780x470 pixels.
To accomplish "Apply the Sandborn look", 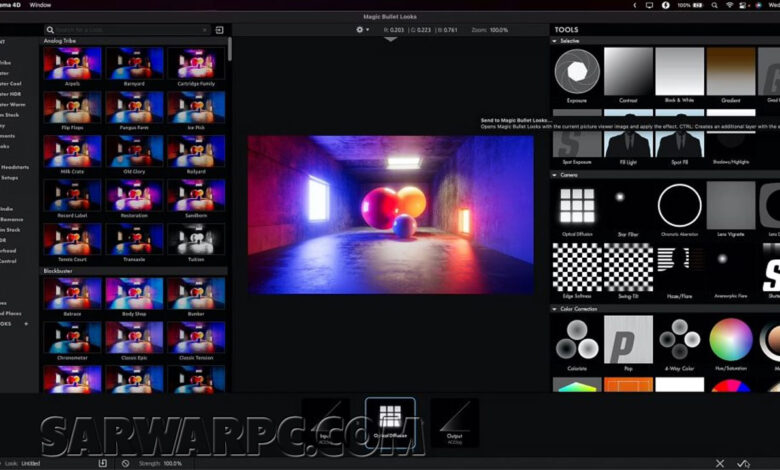I will pyautogui.click(x=196, y=195).
